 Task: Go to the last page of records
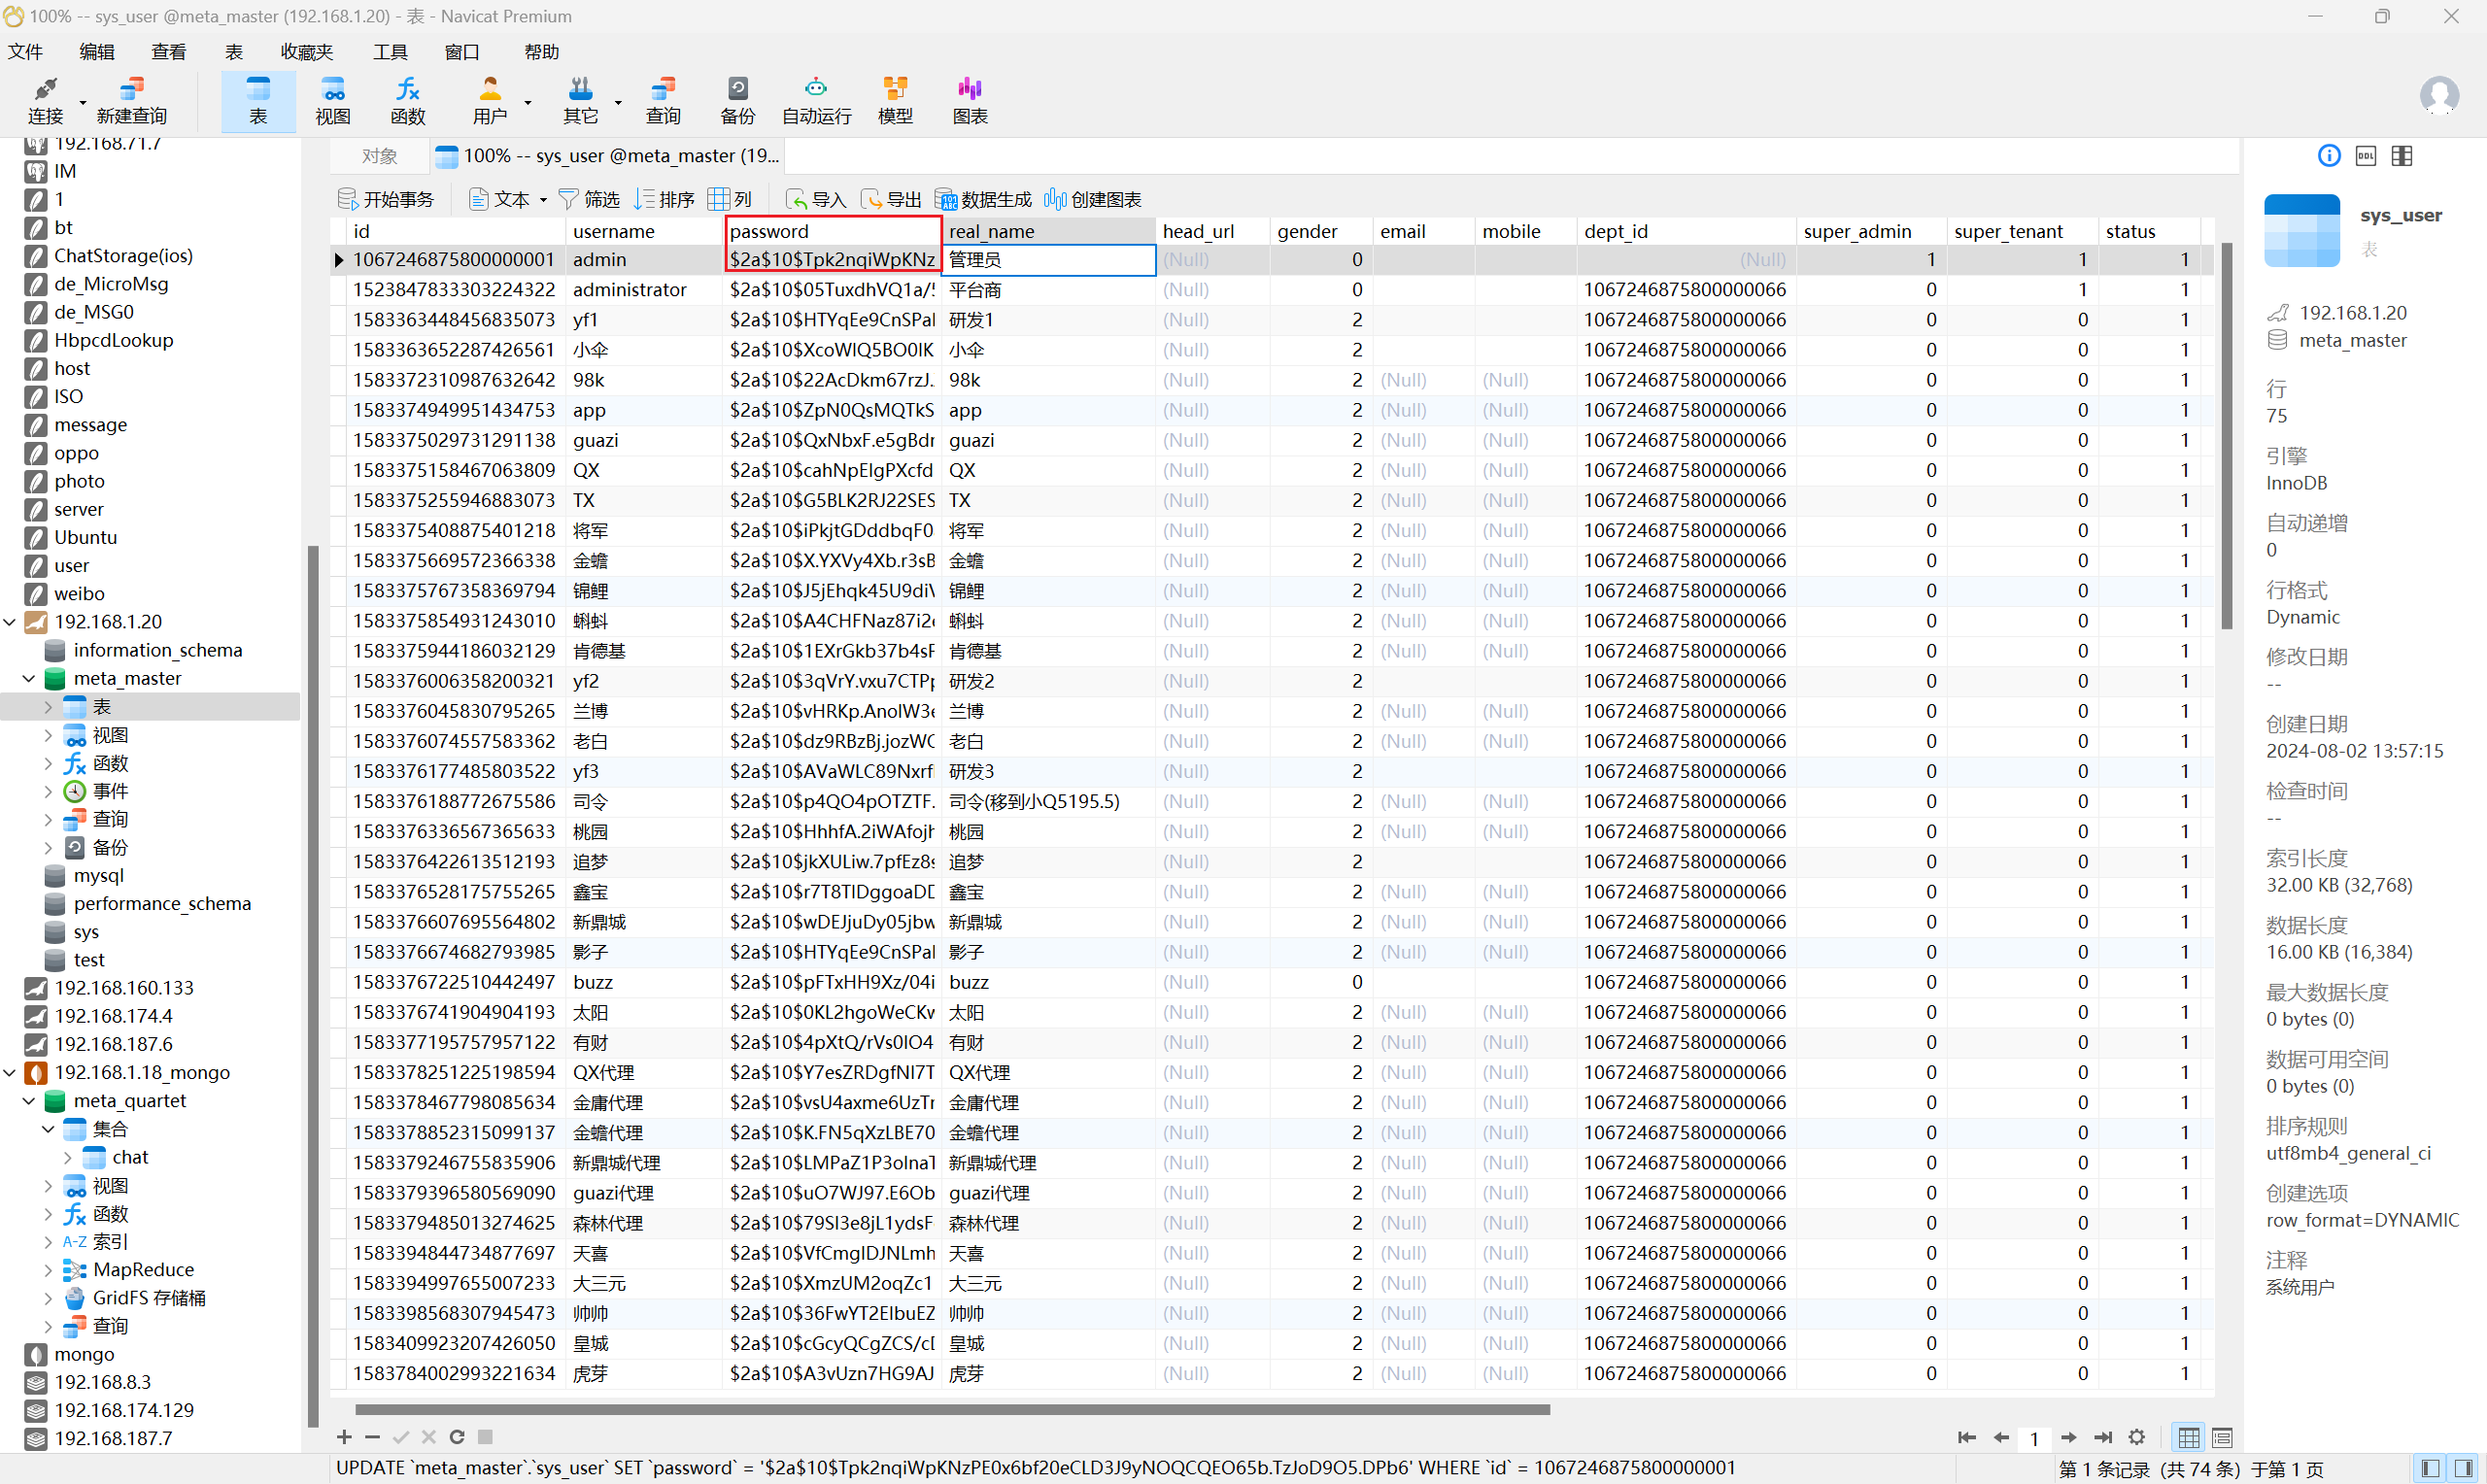pos(2102,1437)
